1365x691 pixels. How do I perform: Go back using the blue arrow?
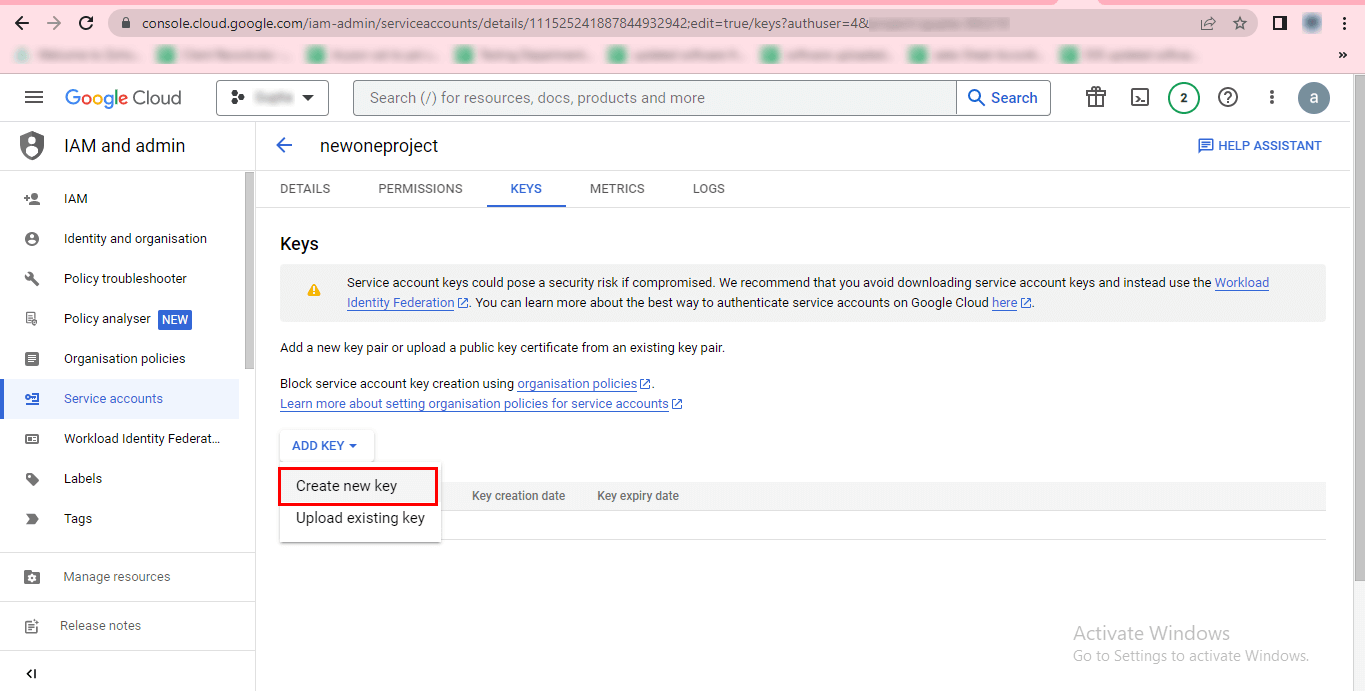[x=284, y=146]
